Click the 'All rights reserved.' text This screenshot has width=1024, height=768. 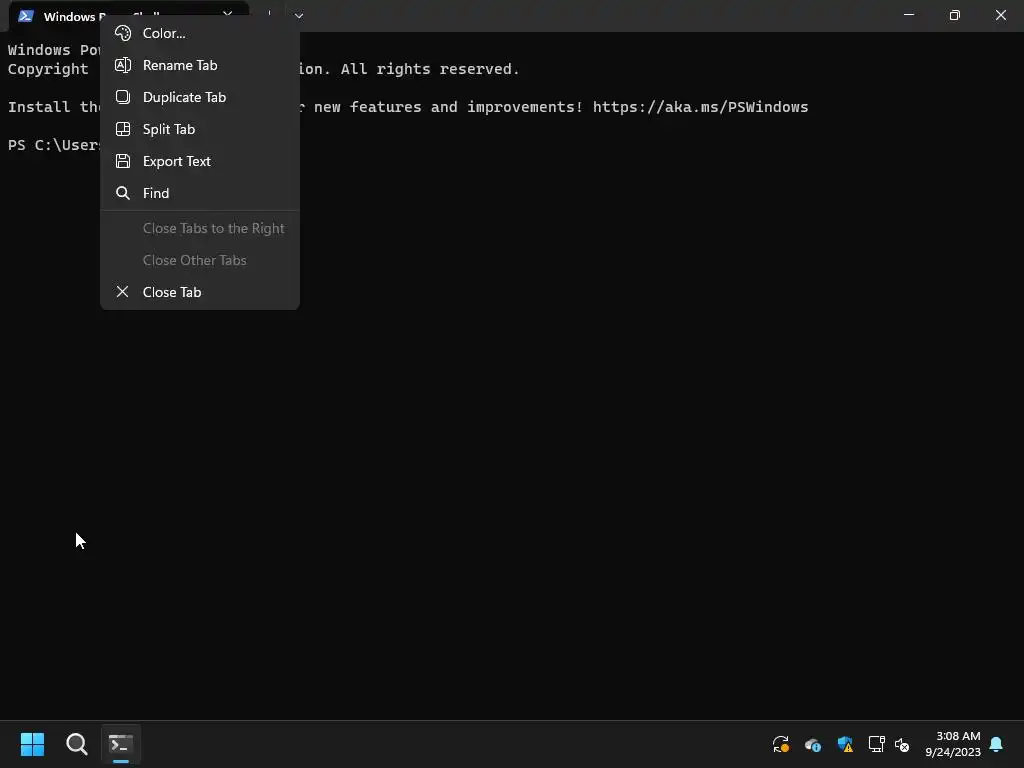click(430, 69)
